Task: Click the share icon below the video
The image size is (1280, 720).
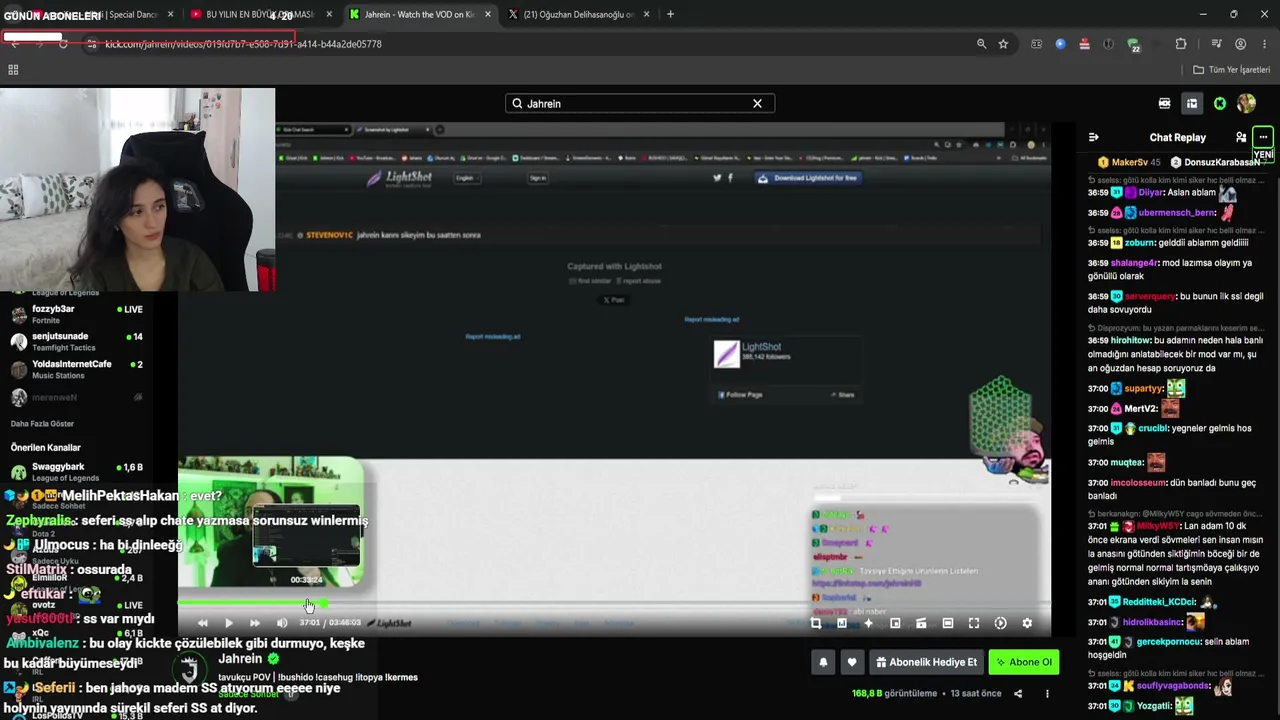Action: pos(1018,694)
